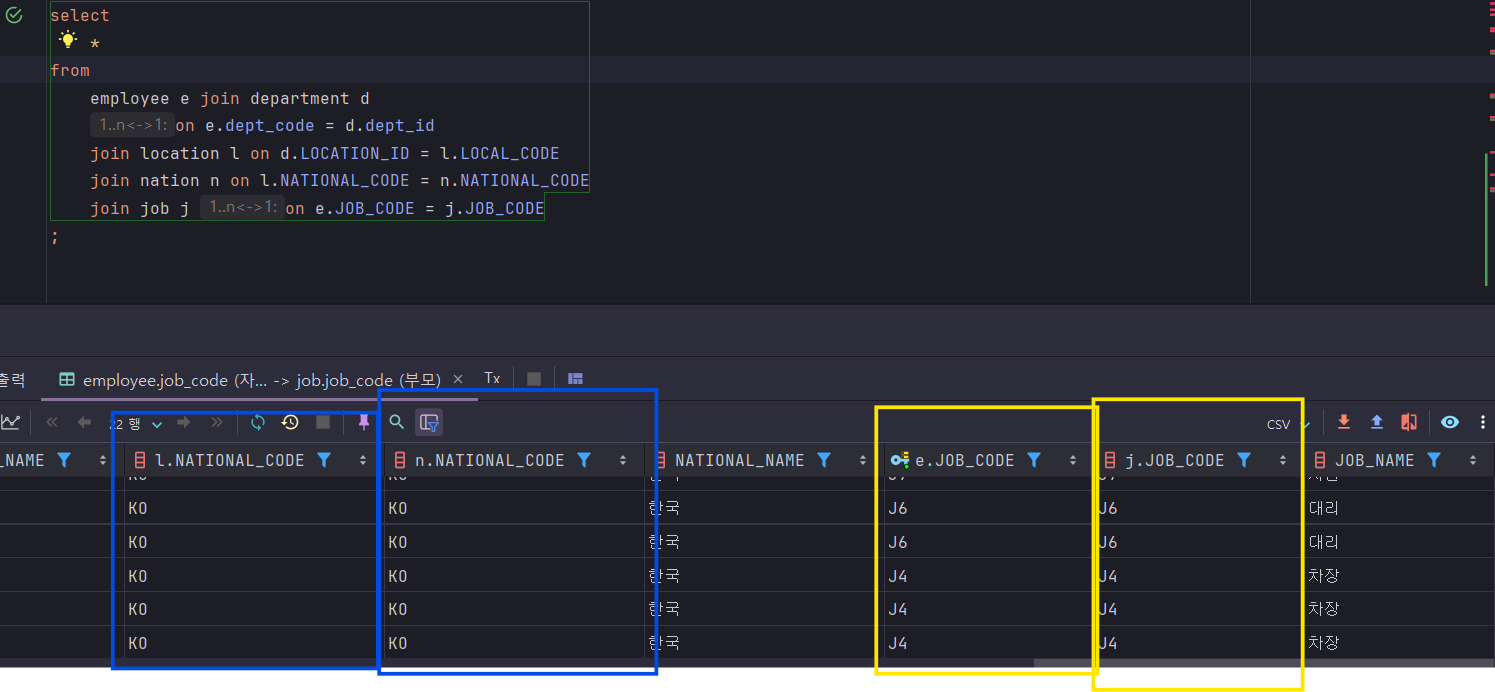Click the download export data icon
This screenshot has width=1495, height=692.
click(1344, 422)
